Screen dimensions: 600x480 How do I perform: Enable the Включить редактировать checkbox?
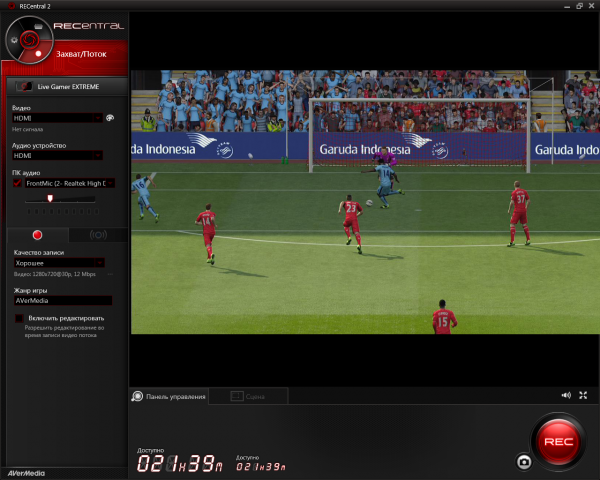click(x=19, y=318)
